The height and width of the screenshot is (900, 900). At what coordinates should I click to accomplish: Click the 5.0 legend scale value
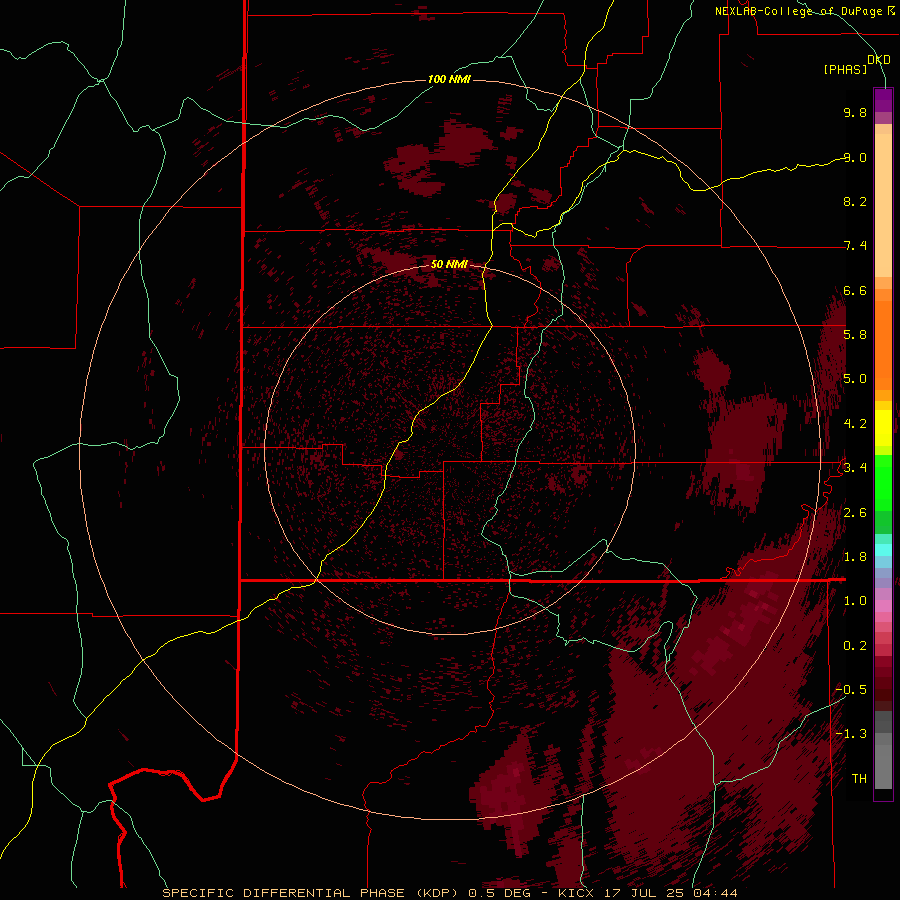pos(855,379)
